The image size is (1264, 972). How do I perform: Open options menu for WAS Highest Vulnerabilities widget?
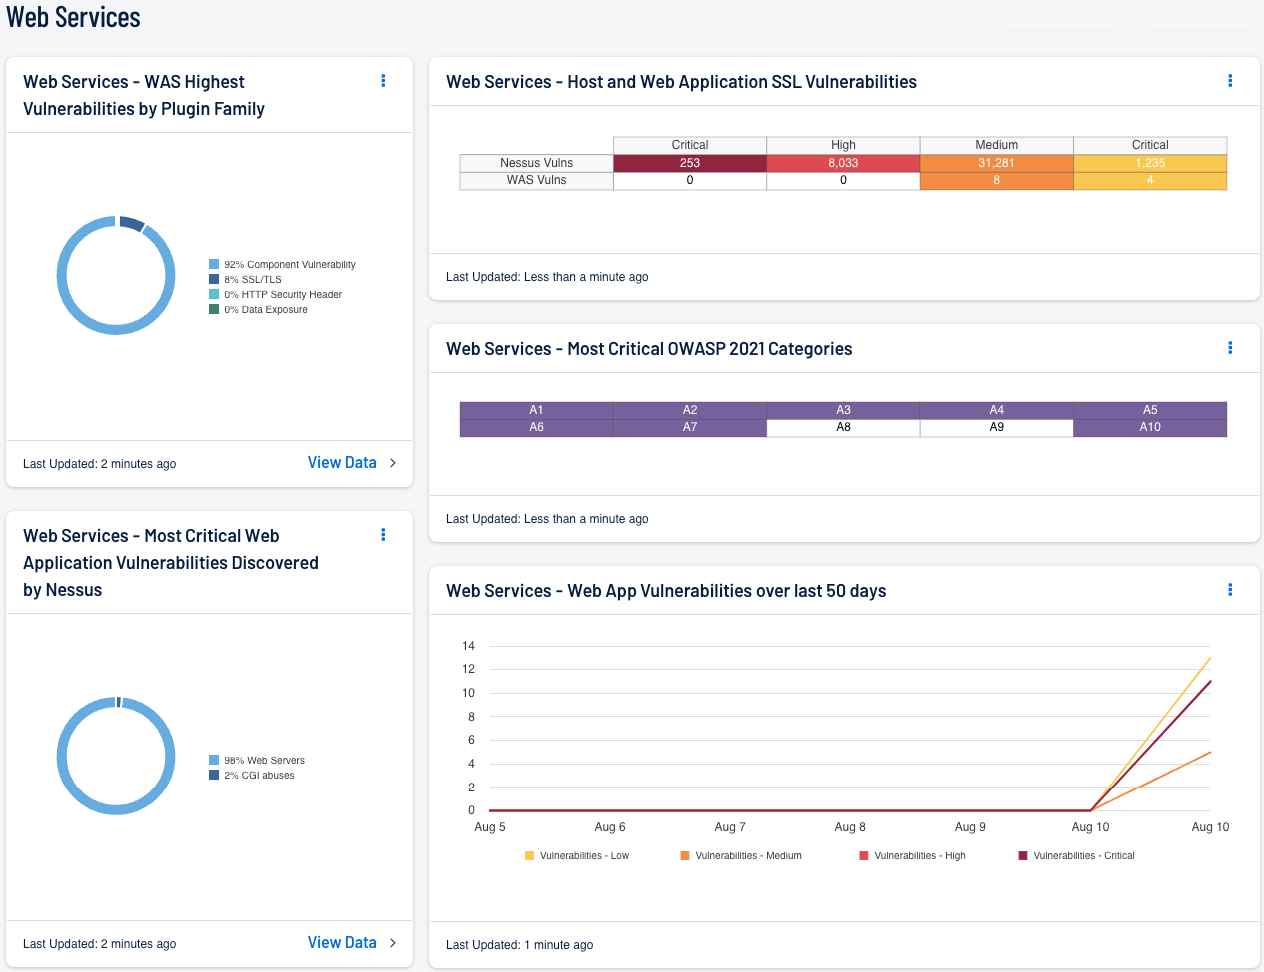383,81
